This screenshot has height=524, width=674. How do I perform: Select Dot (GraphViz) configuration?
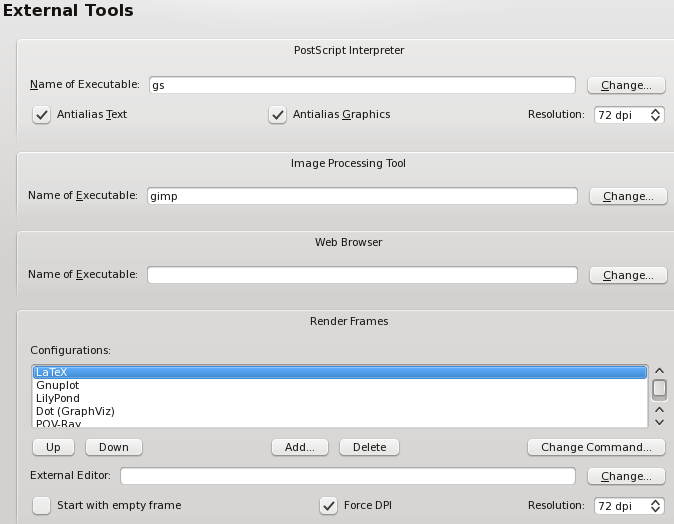[340, 411]
